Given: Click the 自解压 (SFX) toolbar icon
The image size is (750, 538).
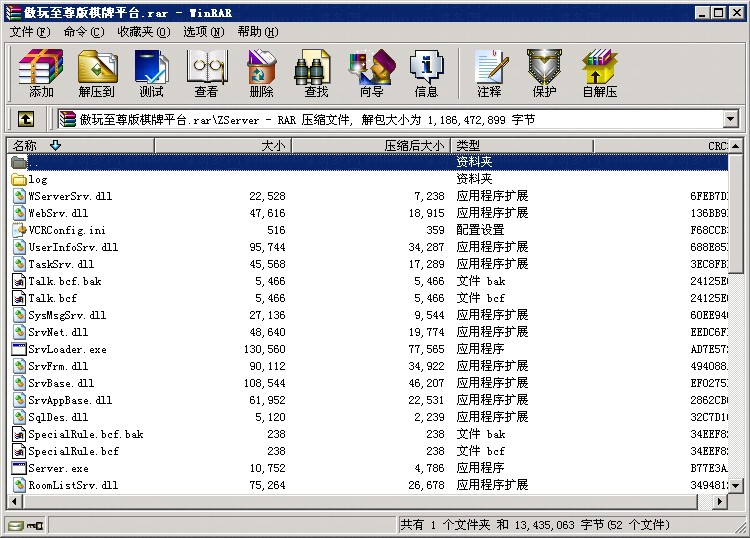Looking at the screenshot, I should pos(599,73).
